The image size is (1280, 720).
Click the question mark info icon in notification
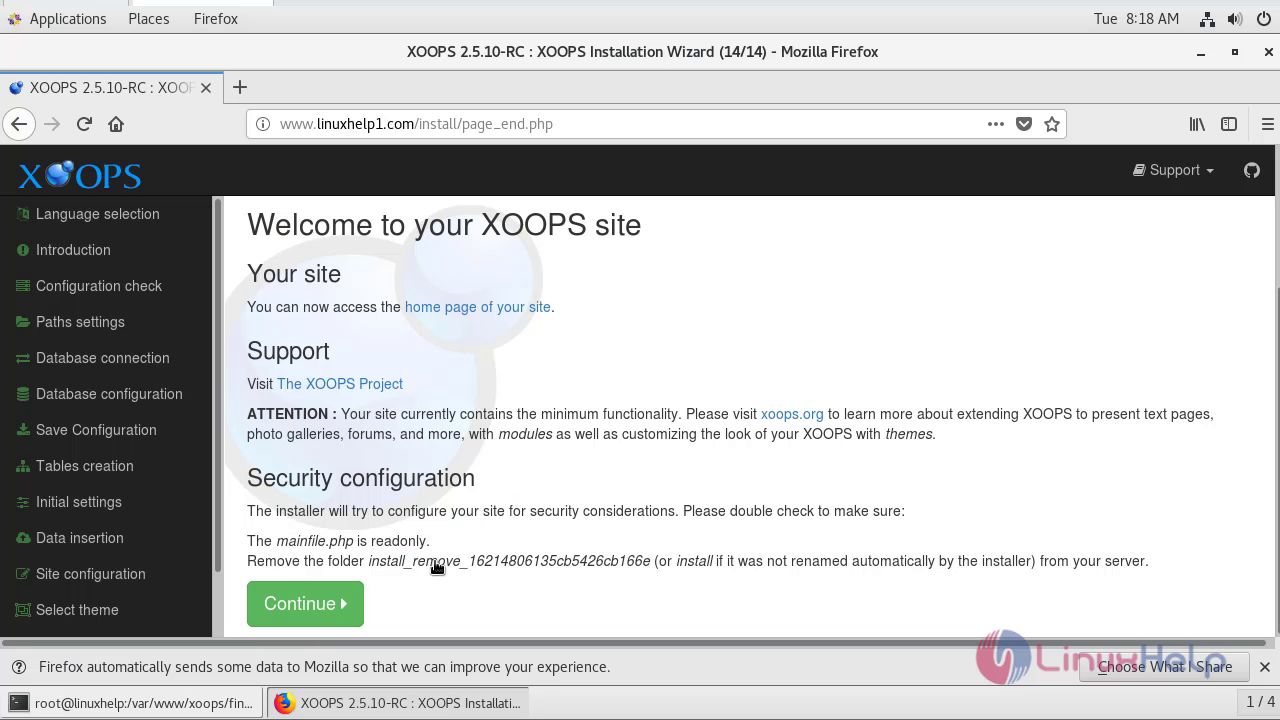click(18, 667)
